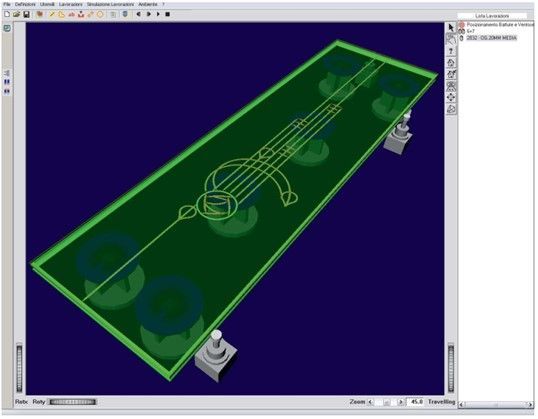Open the Definizioni menu

(25, 4)
